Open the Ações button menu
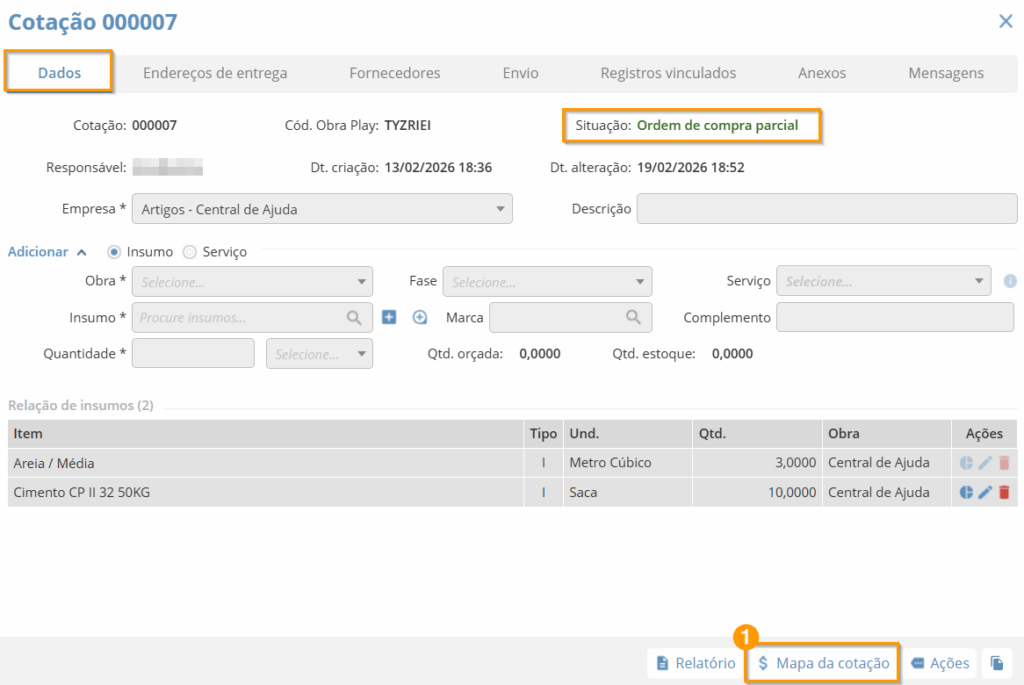 point(940,663)
